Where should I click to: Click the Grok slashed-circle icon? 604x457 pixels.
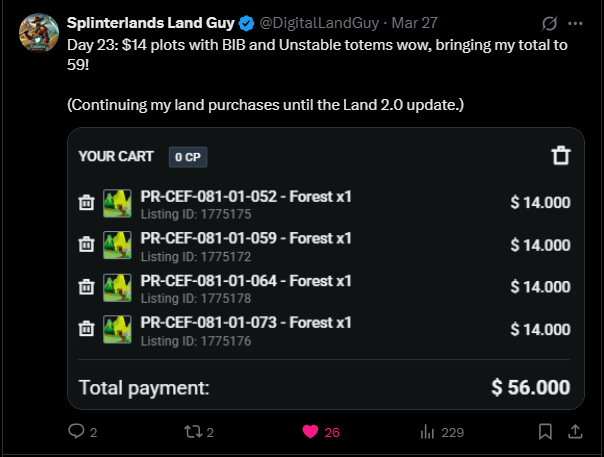click(x=549, y=24)
